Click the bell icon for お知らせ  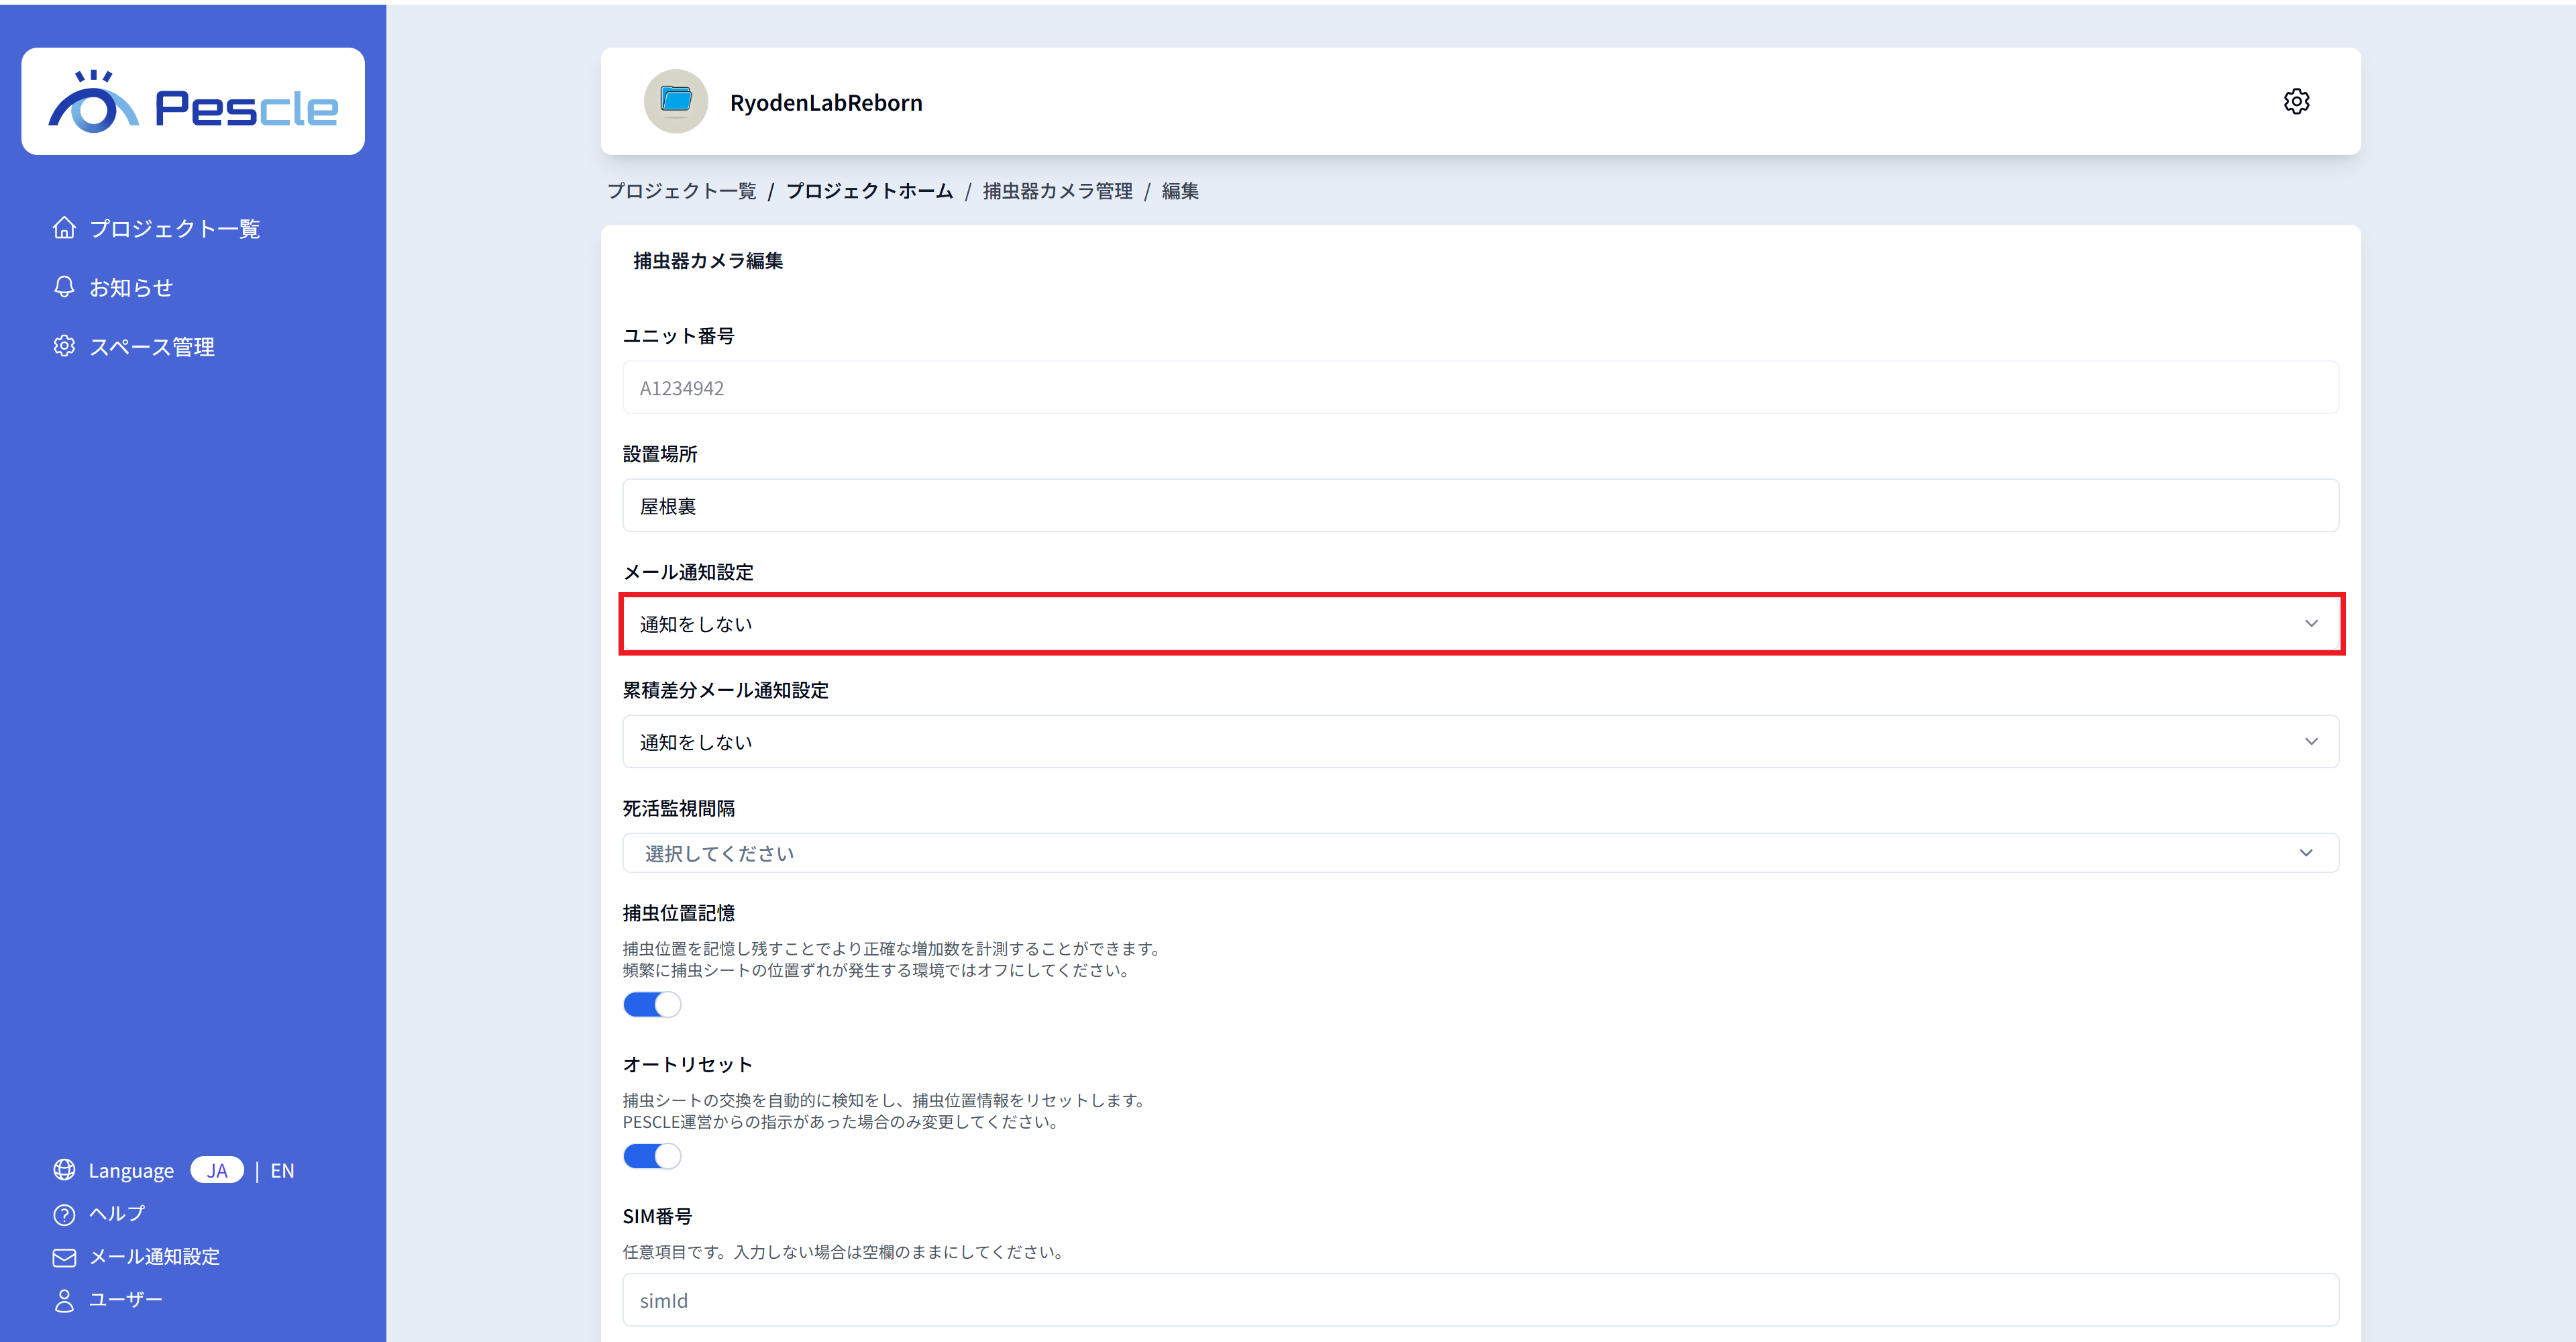pos(64,287)
